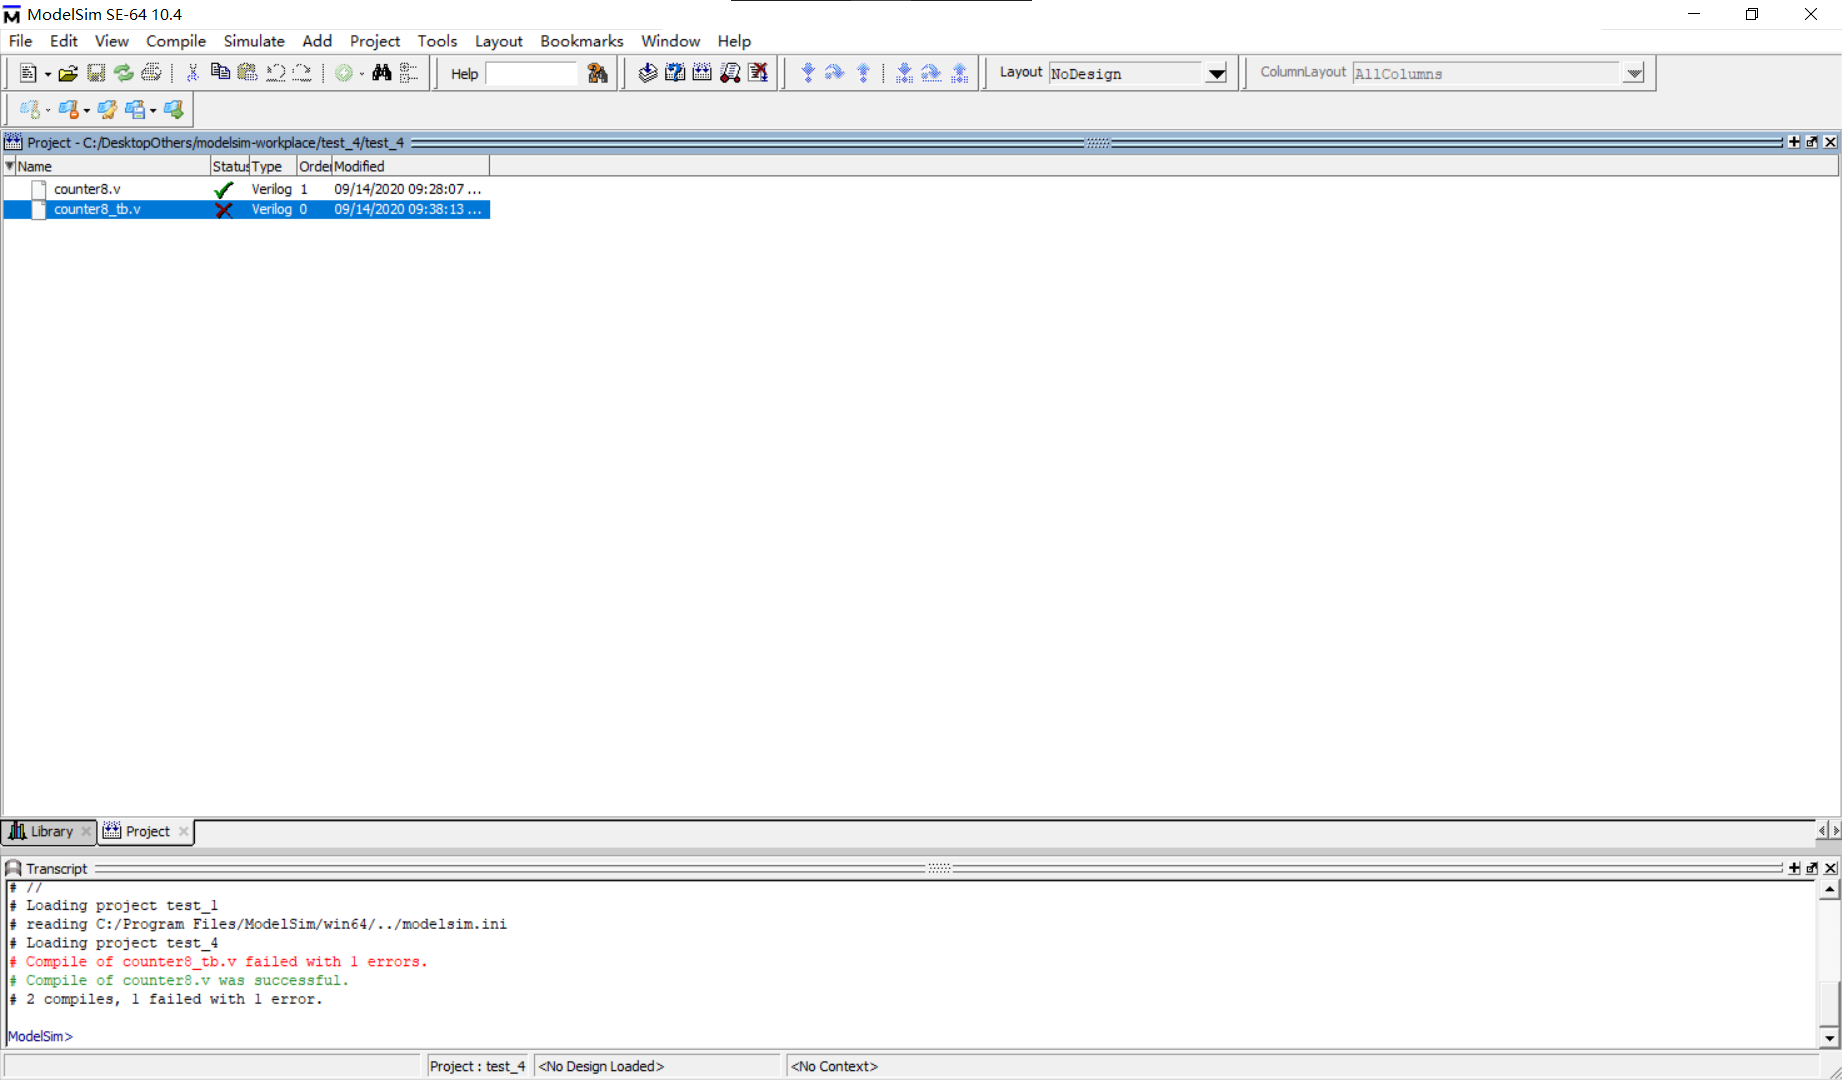Open the Simulate menu

254,41
